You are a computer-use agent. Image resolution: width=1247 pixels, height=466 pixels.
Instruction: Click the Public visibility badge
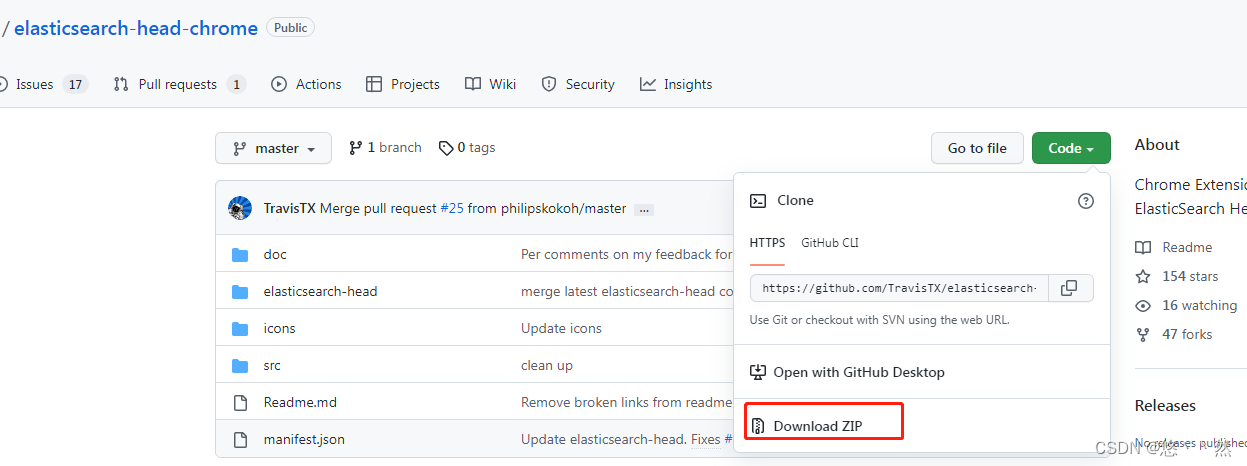[x=291, y=28]
